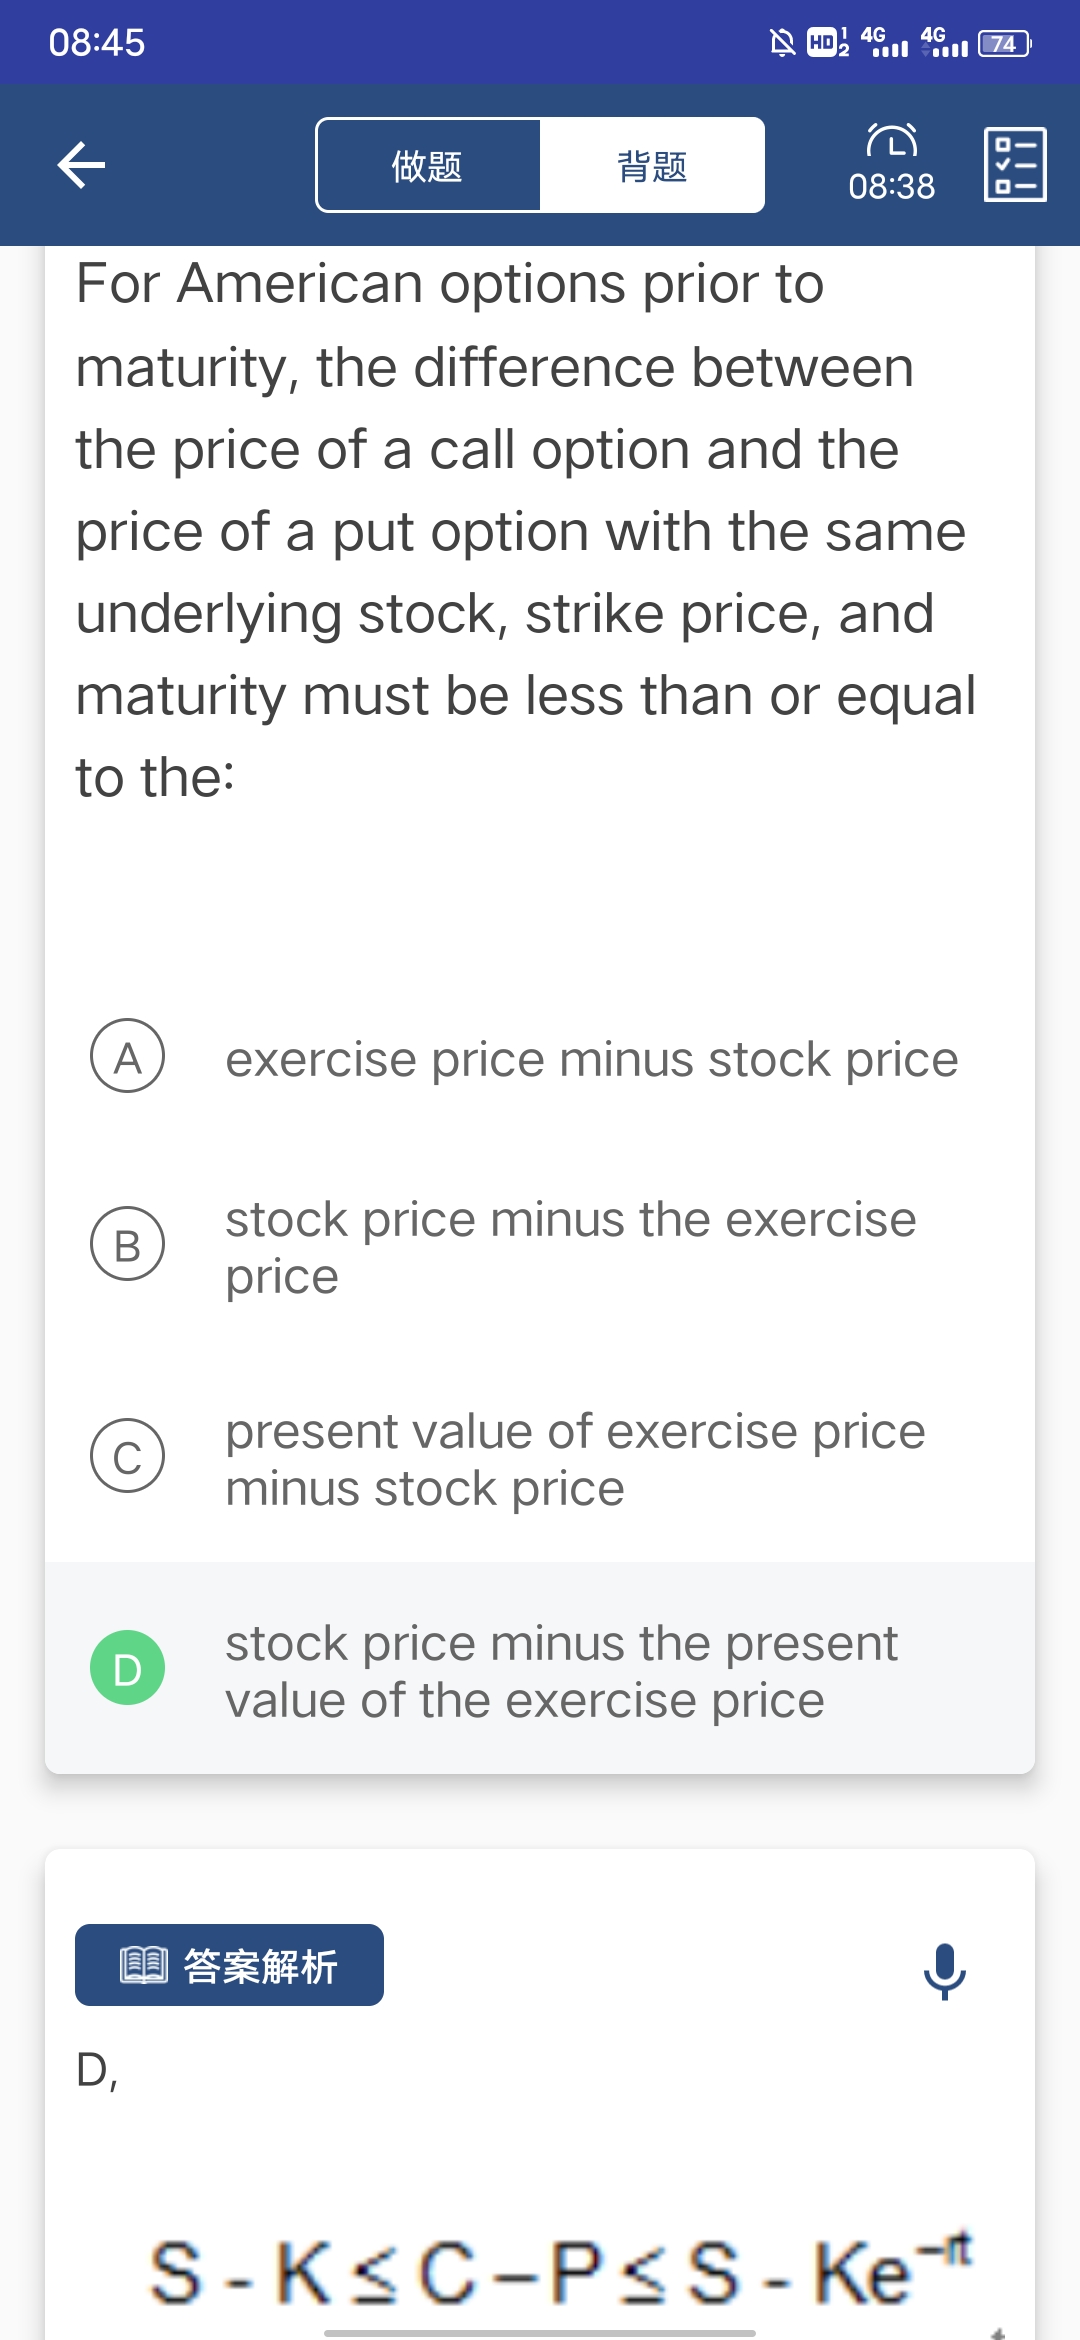Tap the back arrow icon

82,165
